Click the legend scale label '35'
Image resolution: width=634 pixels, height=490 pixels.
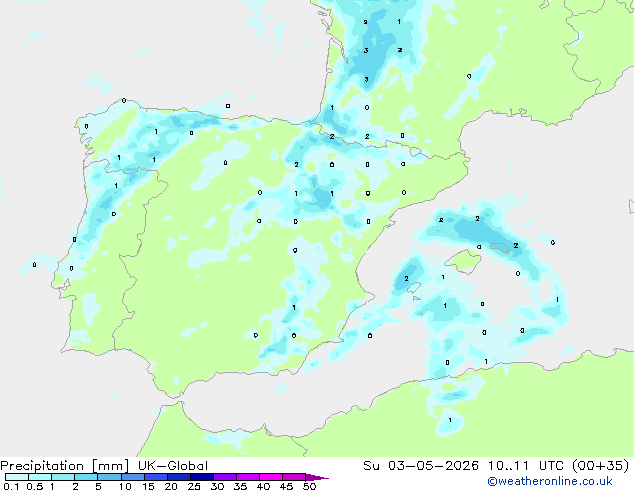[240, 486]
